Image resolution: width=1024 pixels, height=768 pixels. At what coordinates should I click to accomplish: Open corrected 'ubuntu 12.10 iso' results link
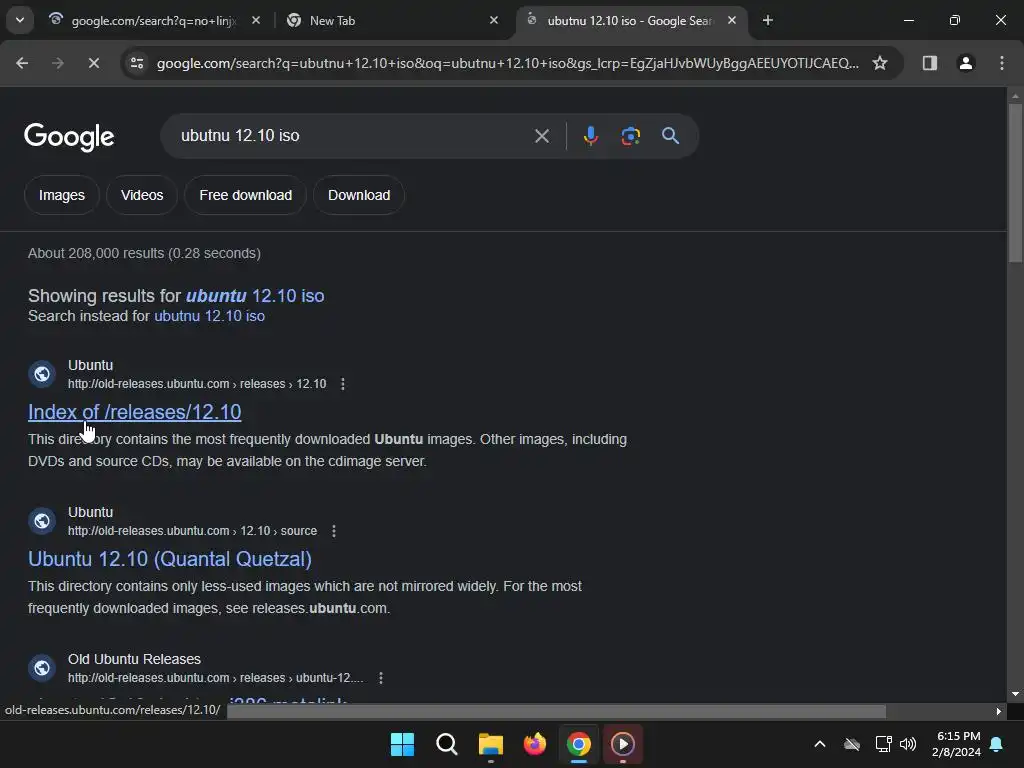click(255, 296)
